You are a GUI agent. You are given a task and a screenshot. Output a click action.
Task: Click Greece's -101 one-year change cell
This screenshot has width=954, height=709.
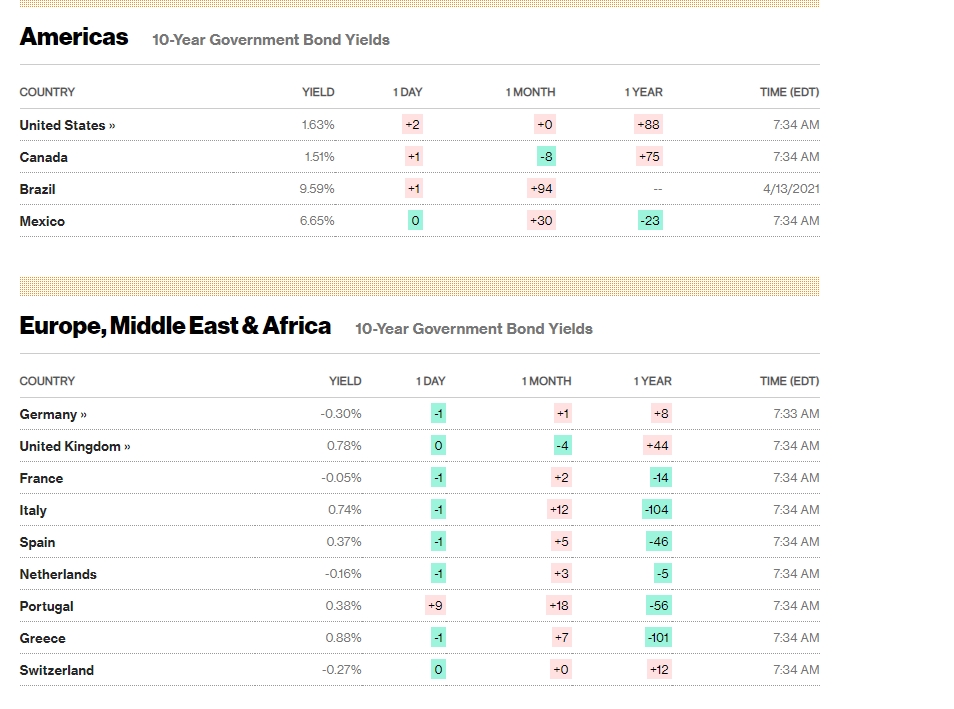point(657,638)
